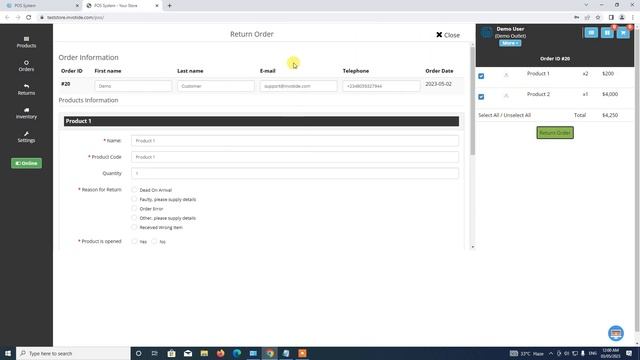Click the Order Date 2023-05-02 value
The height and width of the screenshot is (360, 640).
point(438,84)
